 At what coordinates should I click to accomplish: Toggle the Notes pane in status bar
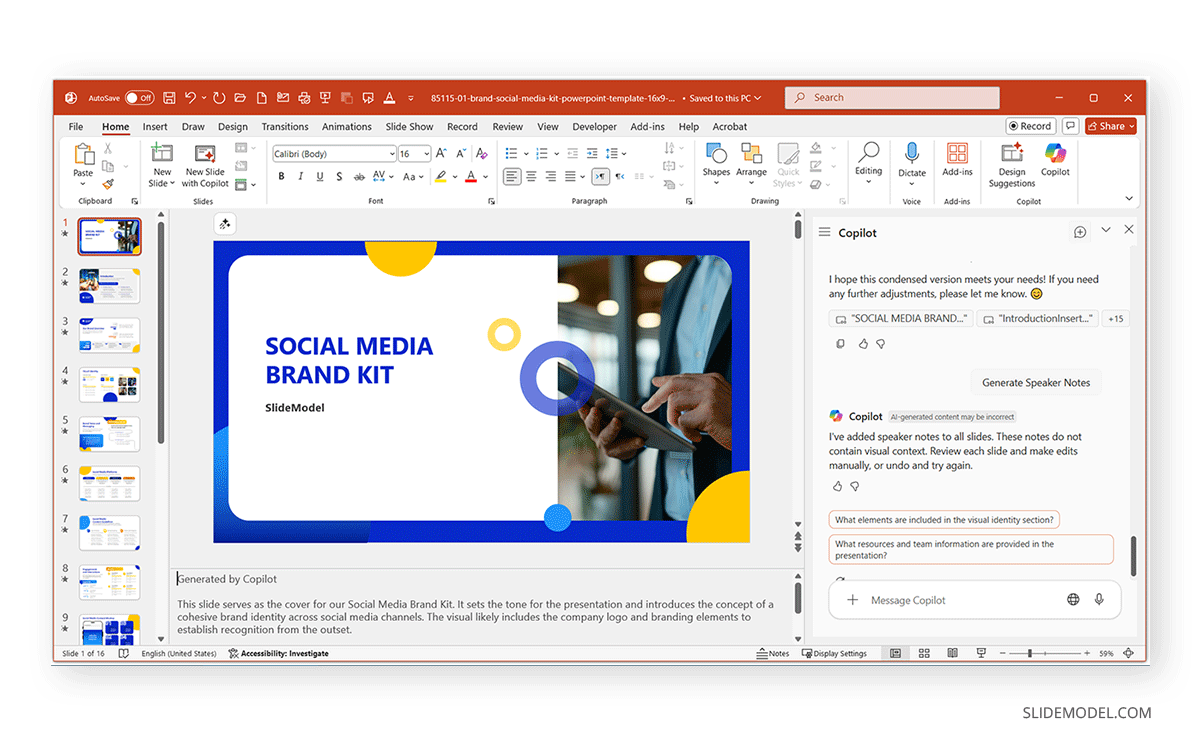pyautogui.click(x=773, y=653)
